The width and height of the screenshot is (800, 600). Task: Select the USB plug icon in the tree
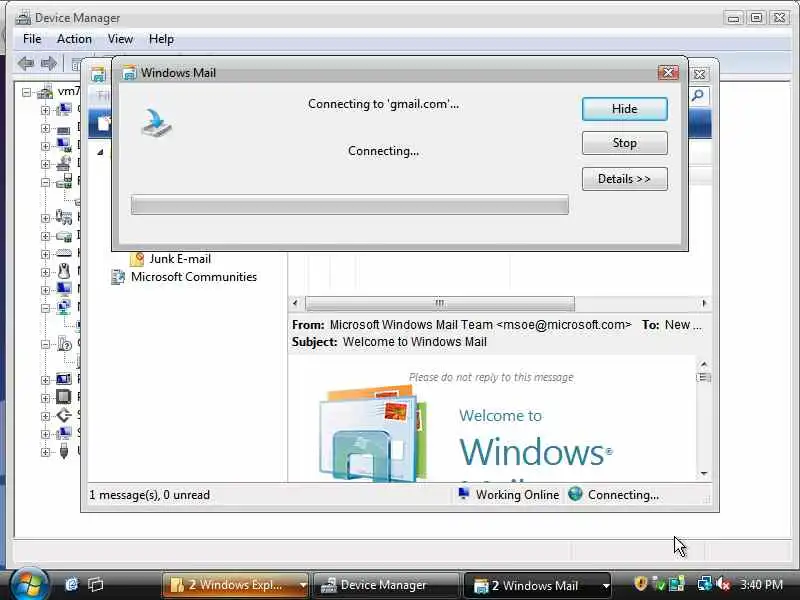click(64, 451)
